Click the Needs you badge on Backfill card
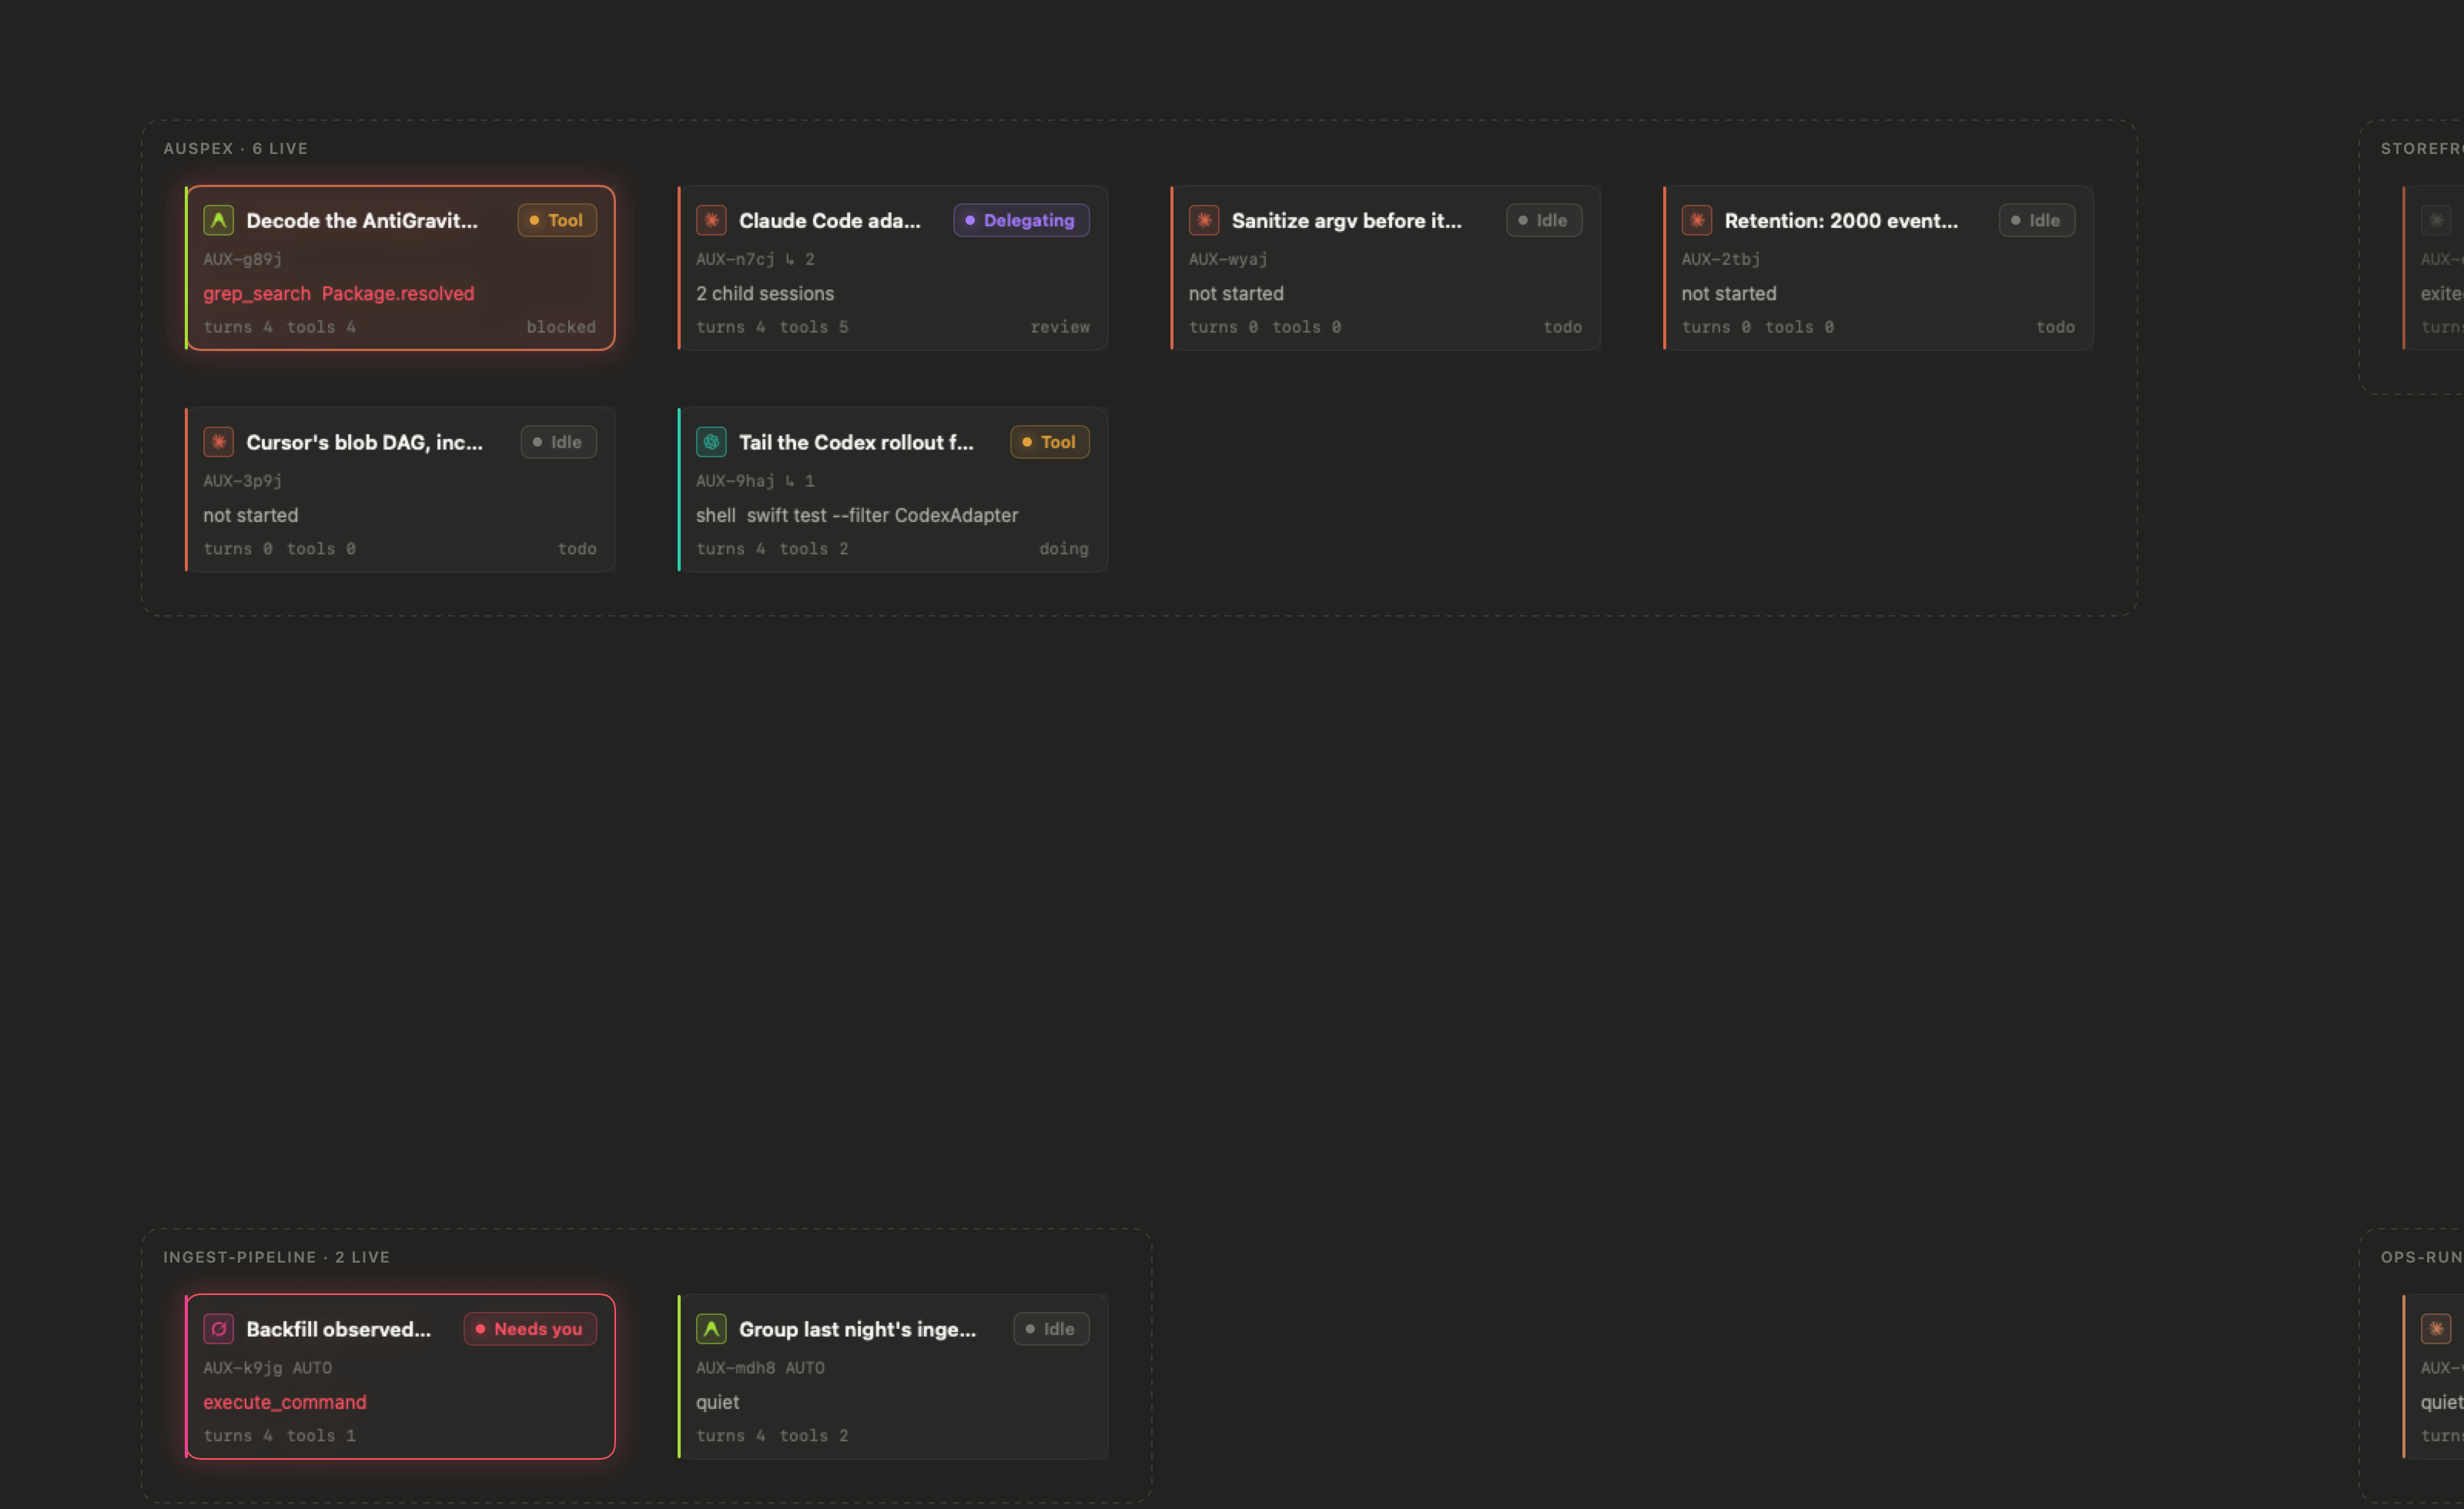Screen dimensions: 2464x1509 [x=530, y=1329]
